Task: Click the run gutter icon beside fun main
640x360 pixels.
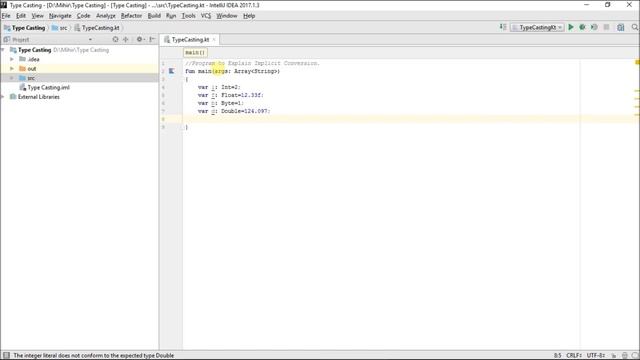Action: 171,71
